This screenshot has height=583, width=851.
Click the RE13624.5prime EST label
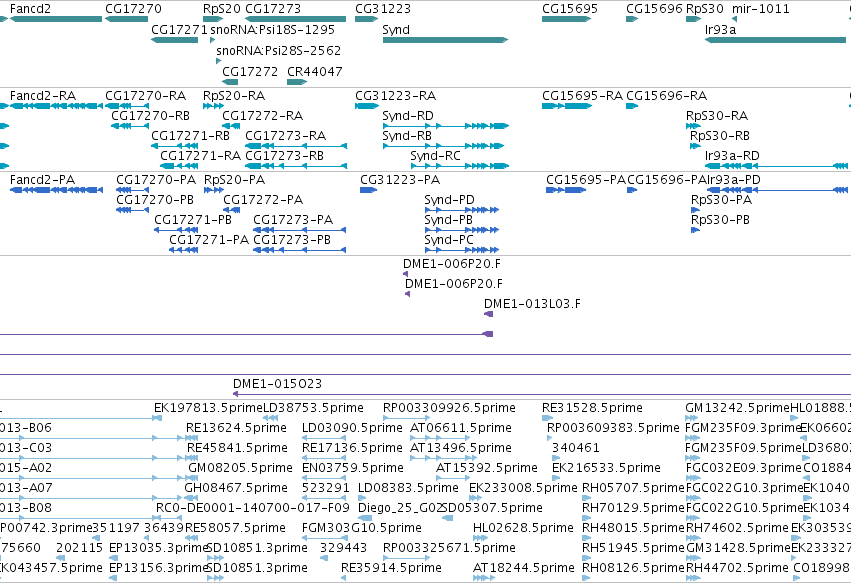tap(236, 428)
